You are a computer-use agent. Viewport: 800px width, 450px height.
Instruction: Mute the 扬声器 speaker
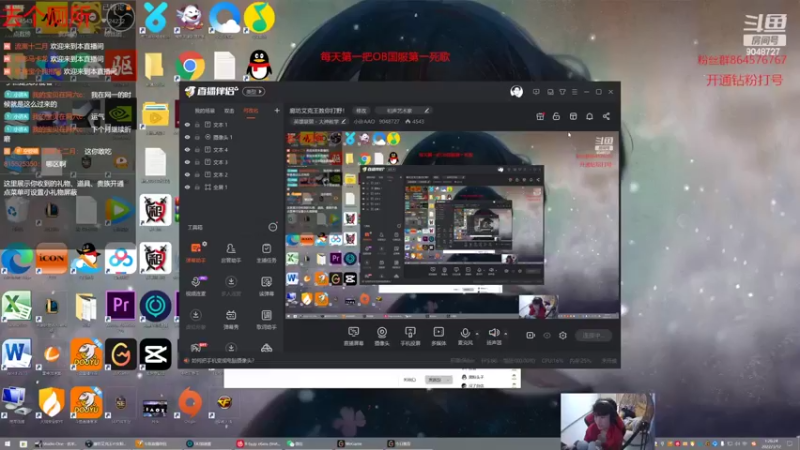[x=493, y=335]
